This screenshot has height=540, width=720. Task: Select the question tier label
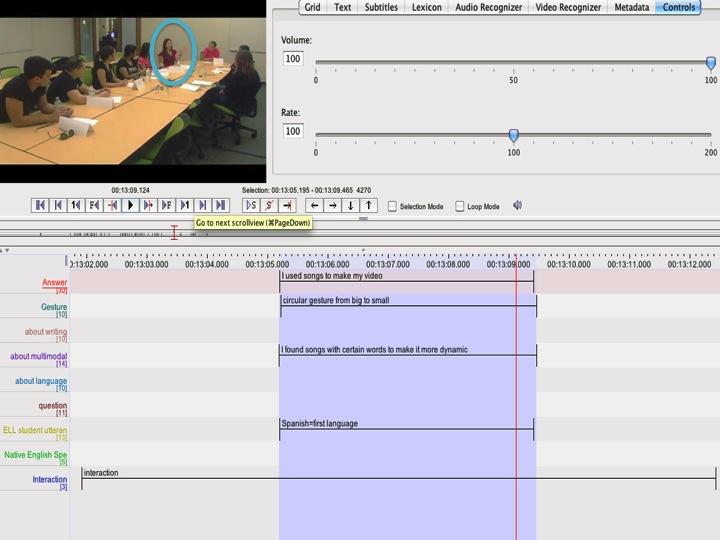tap(52, 405)
